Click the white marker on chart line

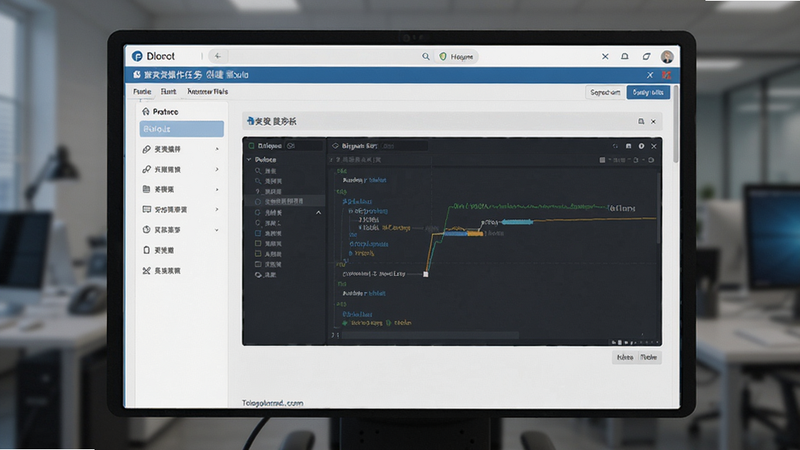426,274
